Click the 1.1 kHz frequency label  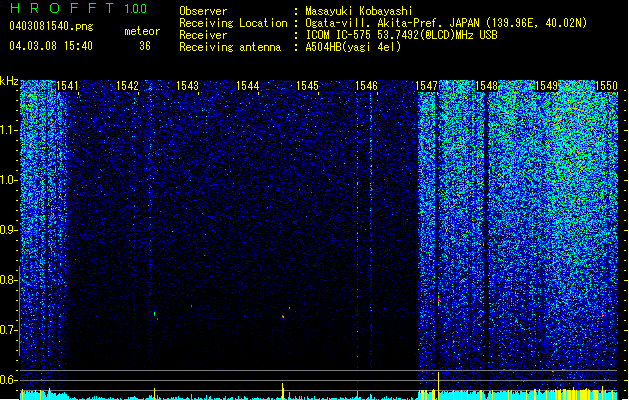(x=8, y=130)
